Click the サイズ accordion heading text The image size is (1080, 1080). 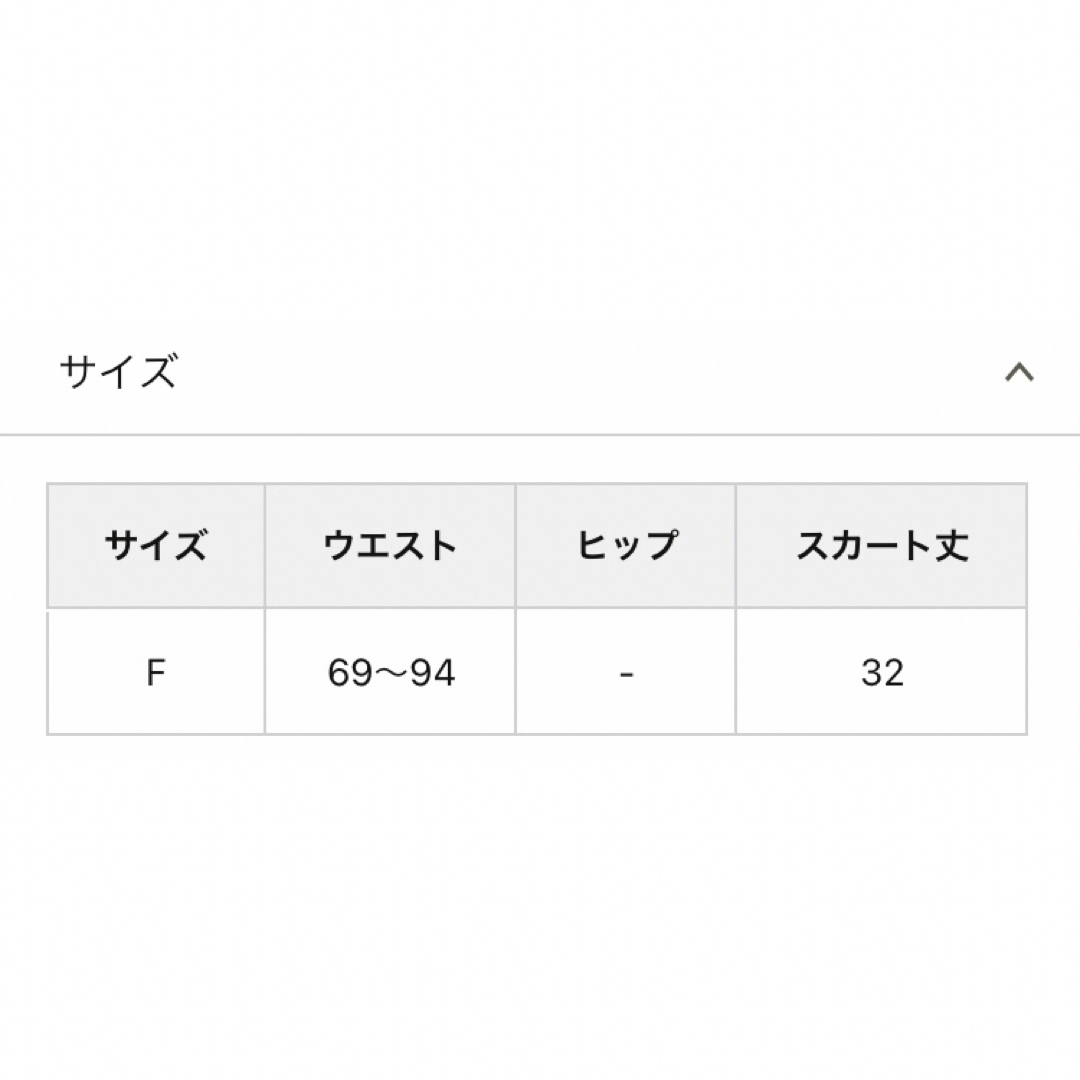click(118, 371)
